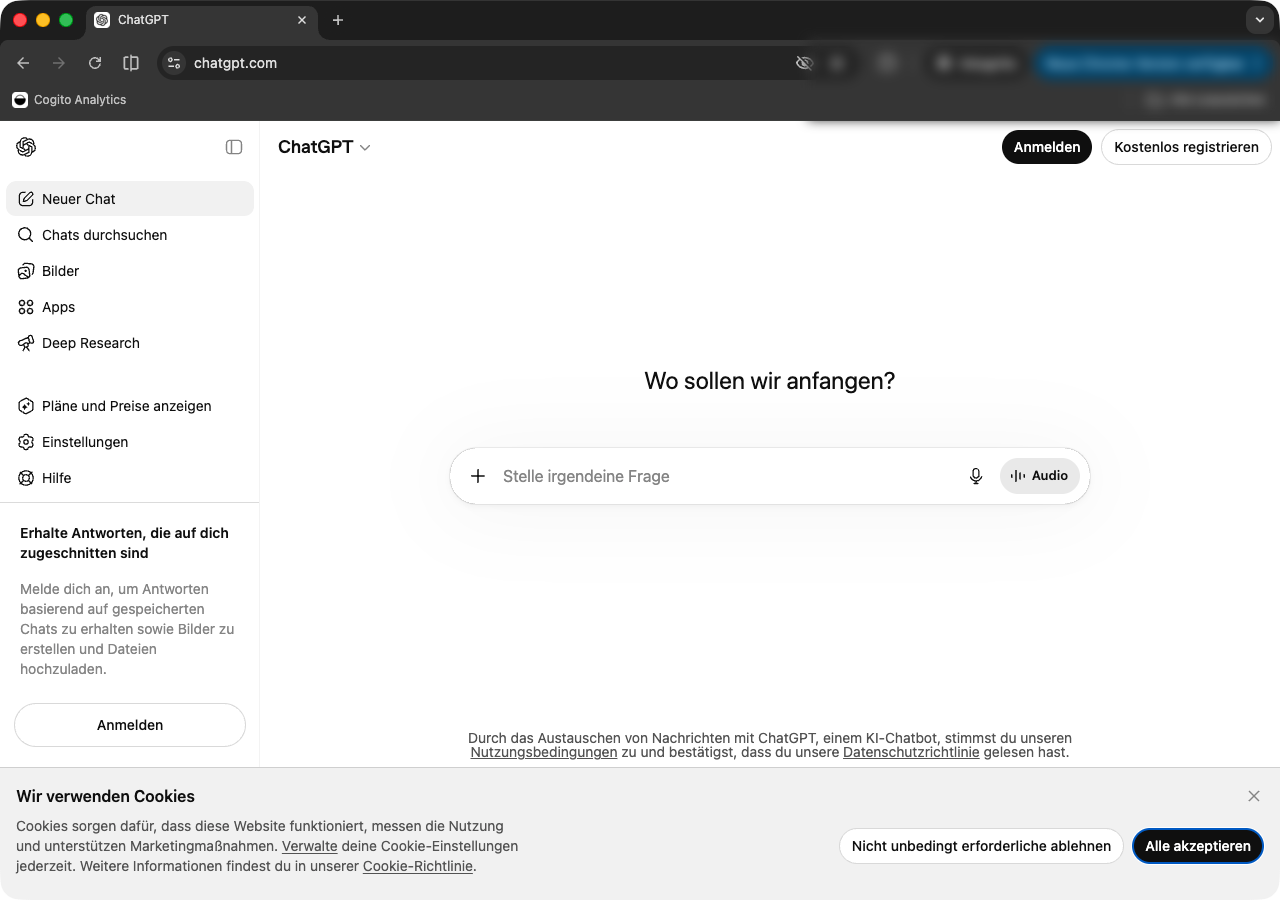Open the tab search dropdown arrow
Viewport: 1280px width, 900px height.
pos(1259,20)
